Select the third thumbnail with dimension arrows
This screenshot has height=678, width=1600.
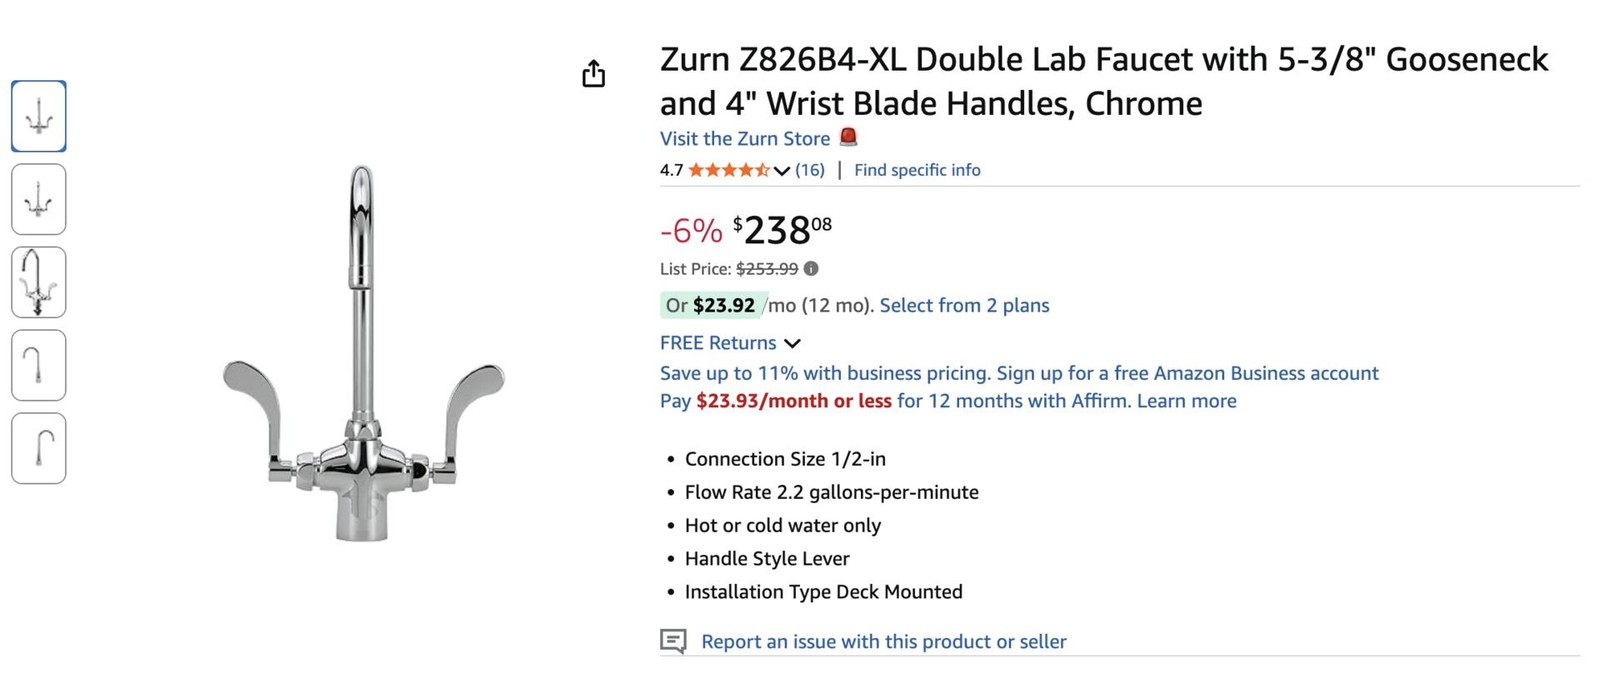pyautogui.click(x=39, y=282)
